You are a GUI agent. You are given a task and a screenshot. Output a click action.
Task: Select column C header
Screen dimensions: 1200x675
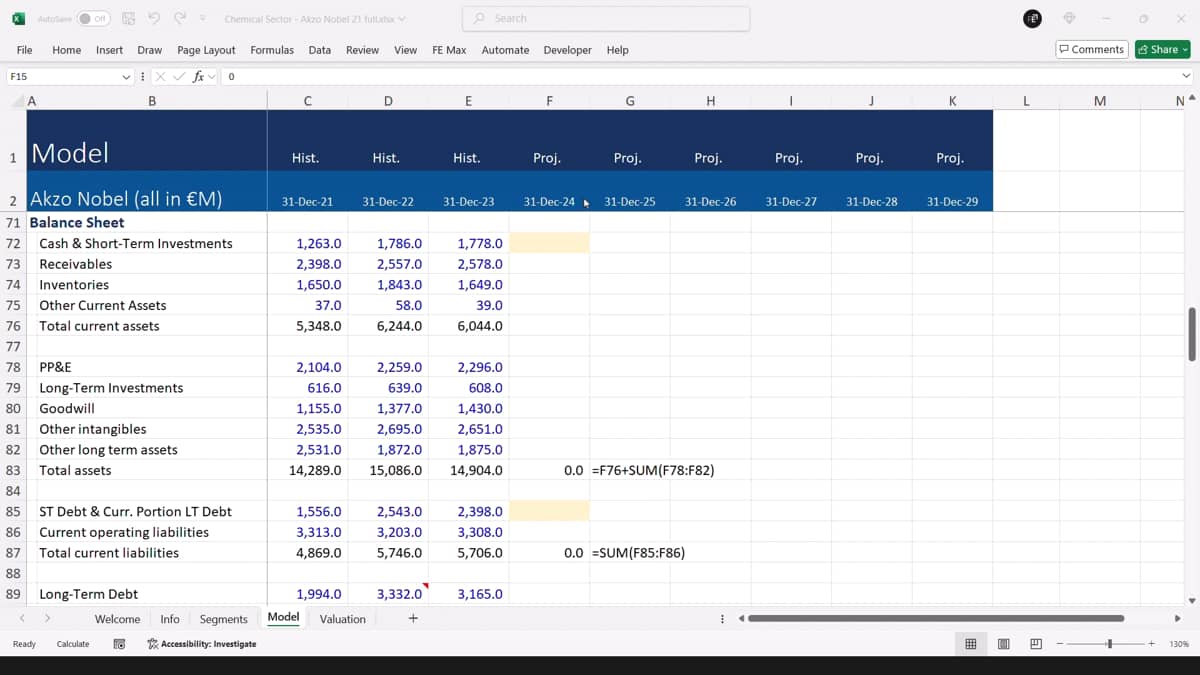(x=307, y=101)
